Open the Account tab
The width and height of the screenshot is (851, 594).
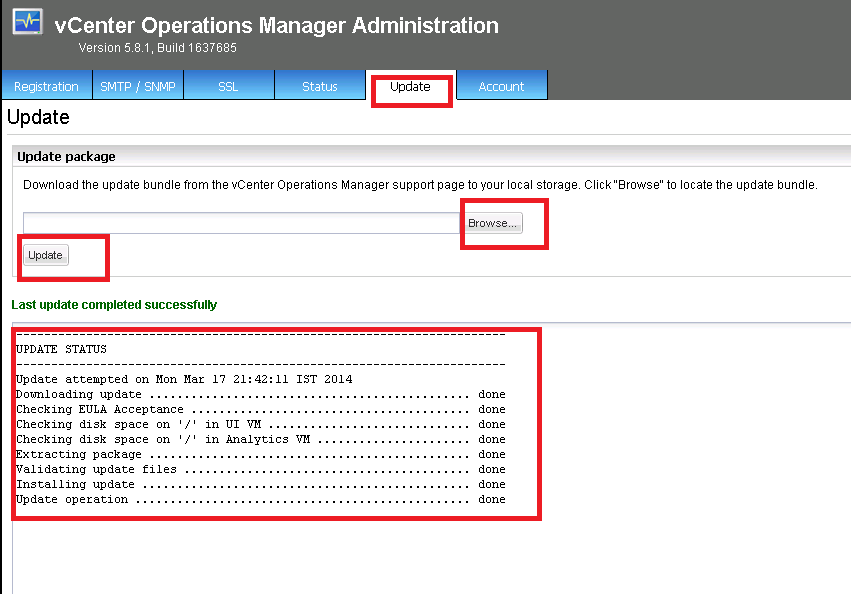pos(501,87)
